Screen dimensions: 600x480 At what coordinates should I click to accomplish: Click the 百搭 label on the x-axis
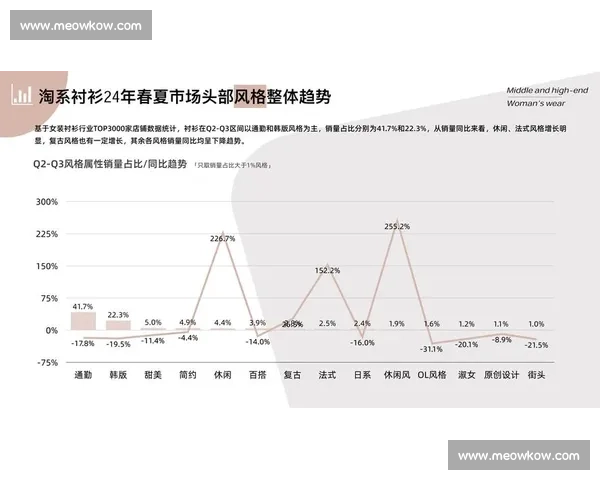(257, 373)
